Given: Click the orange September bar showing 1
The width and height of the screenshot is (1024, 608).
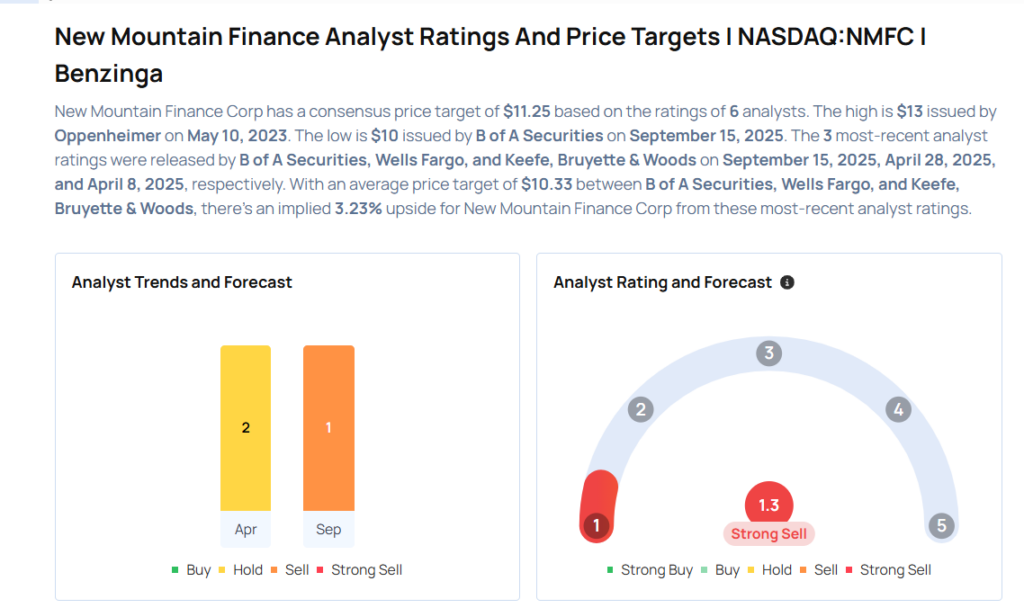Looking at the screenshot, I should click(328, 428).
